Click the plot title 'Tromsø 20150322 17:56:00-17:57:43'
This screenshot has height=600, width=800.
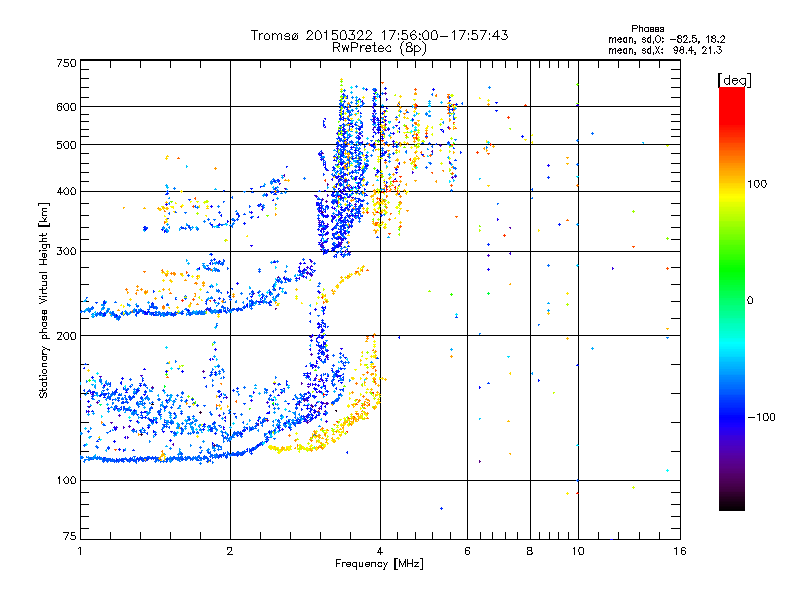379,35
